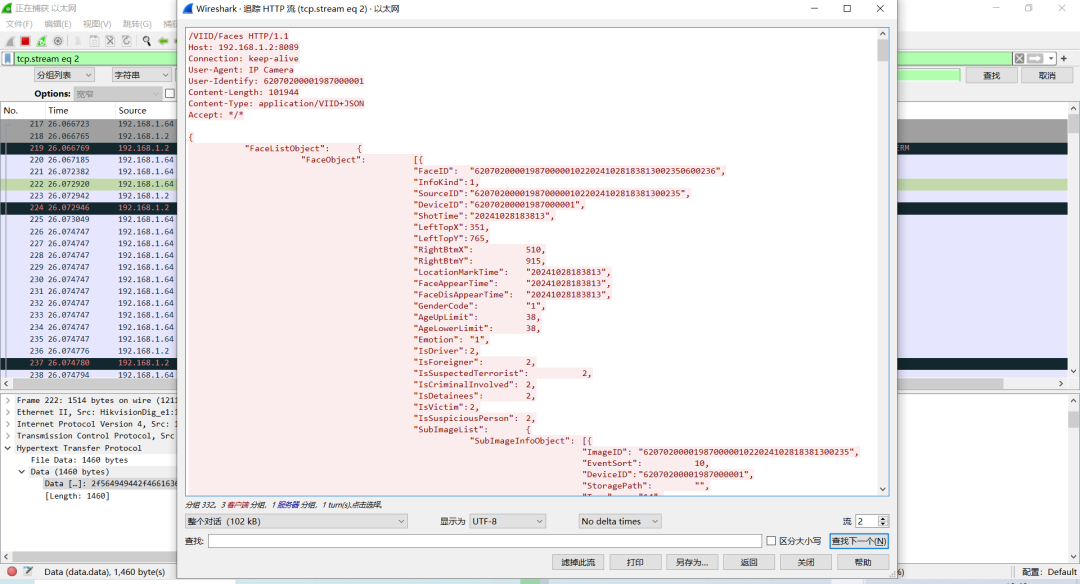The height and width of the screenshot is (584, 1080).
Task: Click the Source column header
Action: (146, 110)
